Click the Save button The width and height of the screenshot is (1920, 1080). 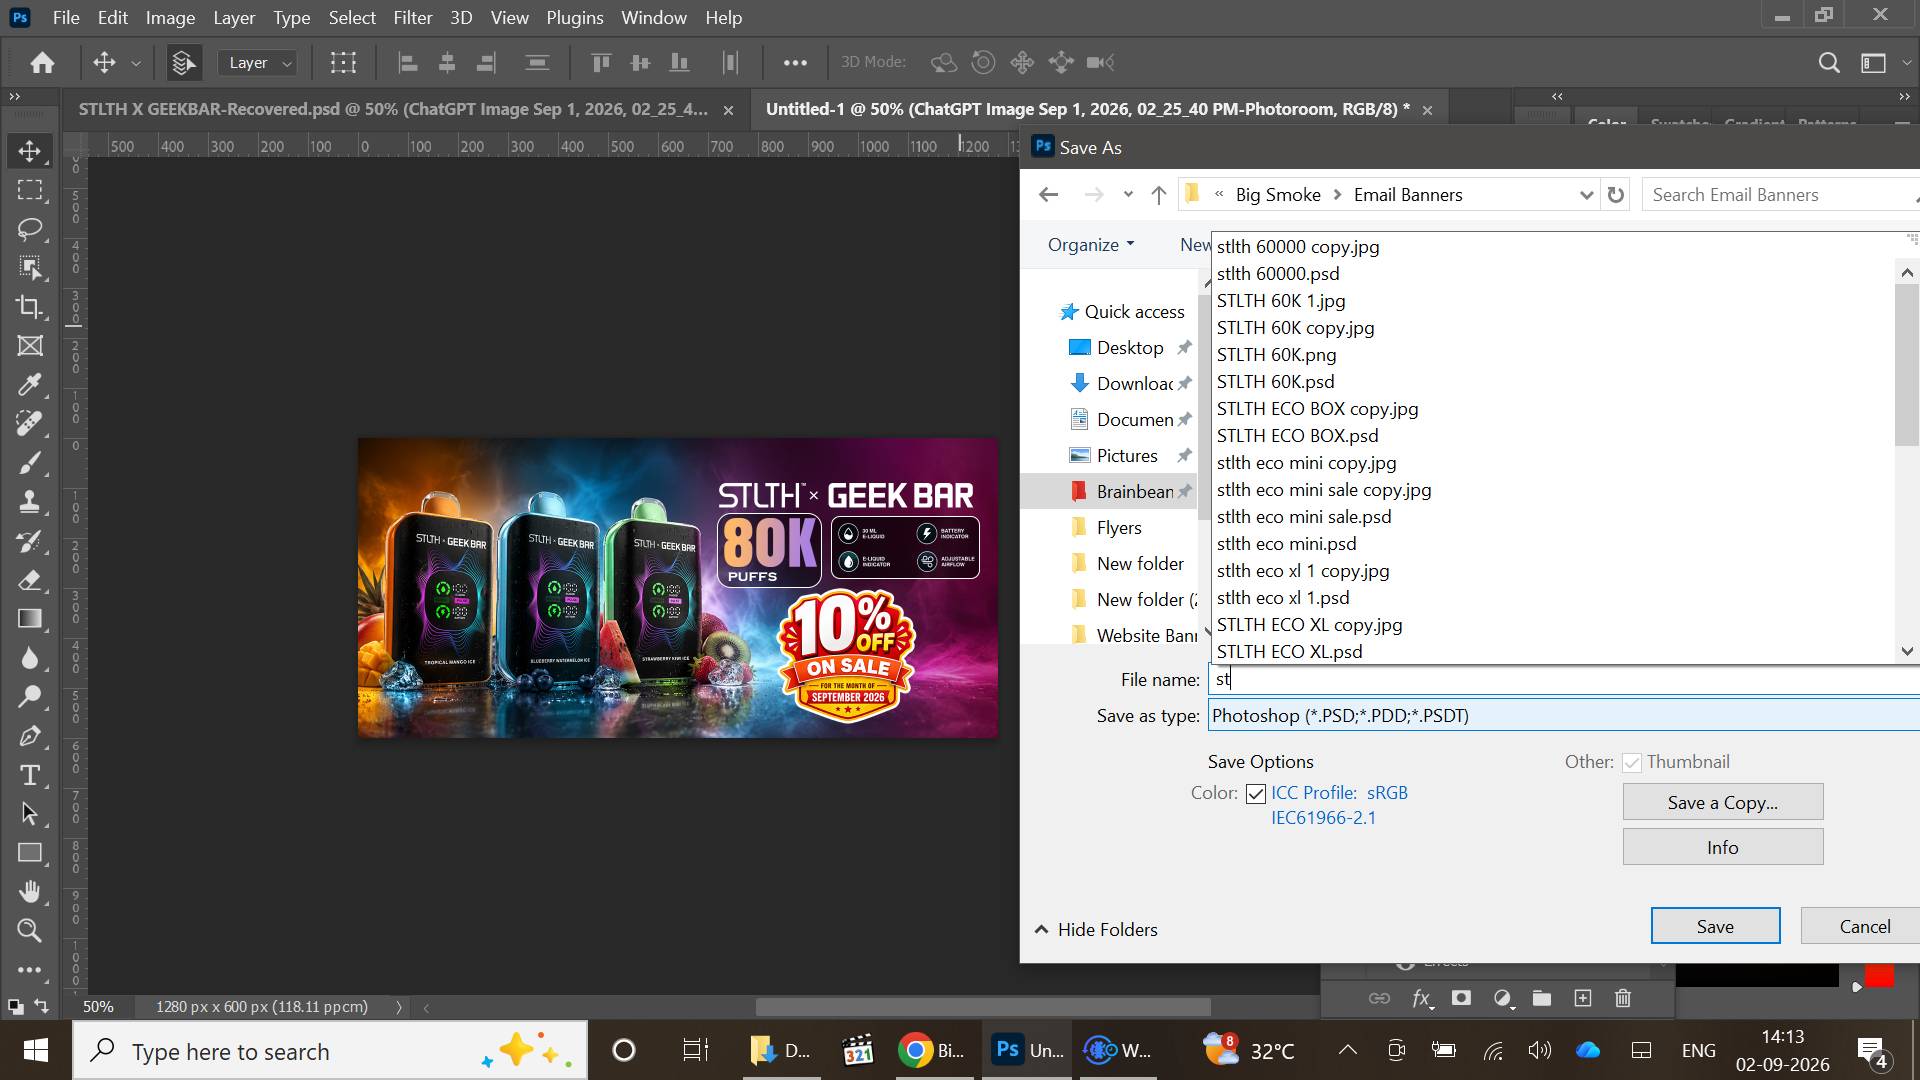point(1716,927)
